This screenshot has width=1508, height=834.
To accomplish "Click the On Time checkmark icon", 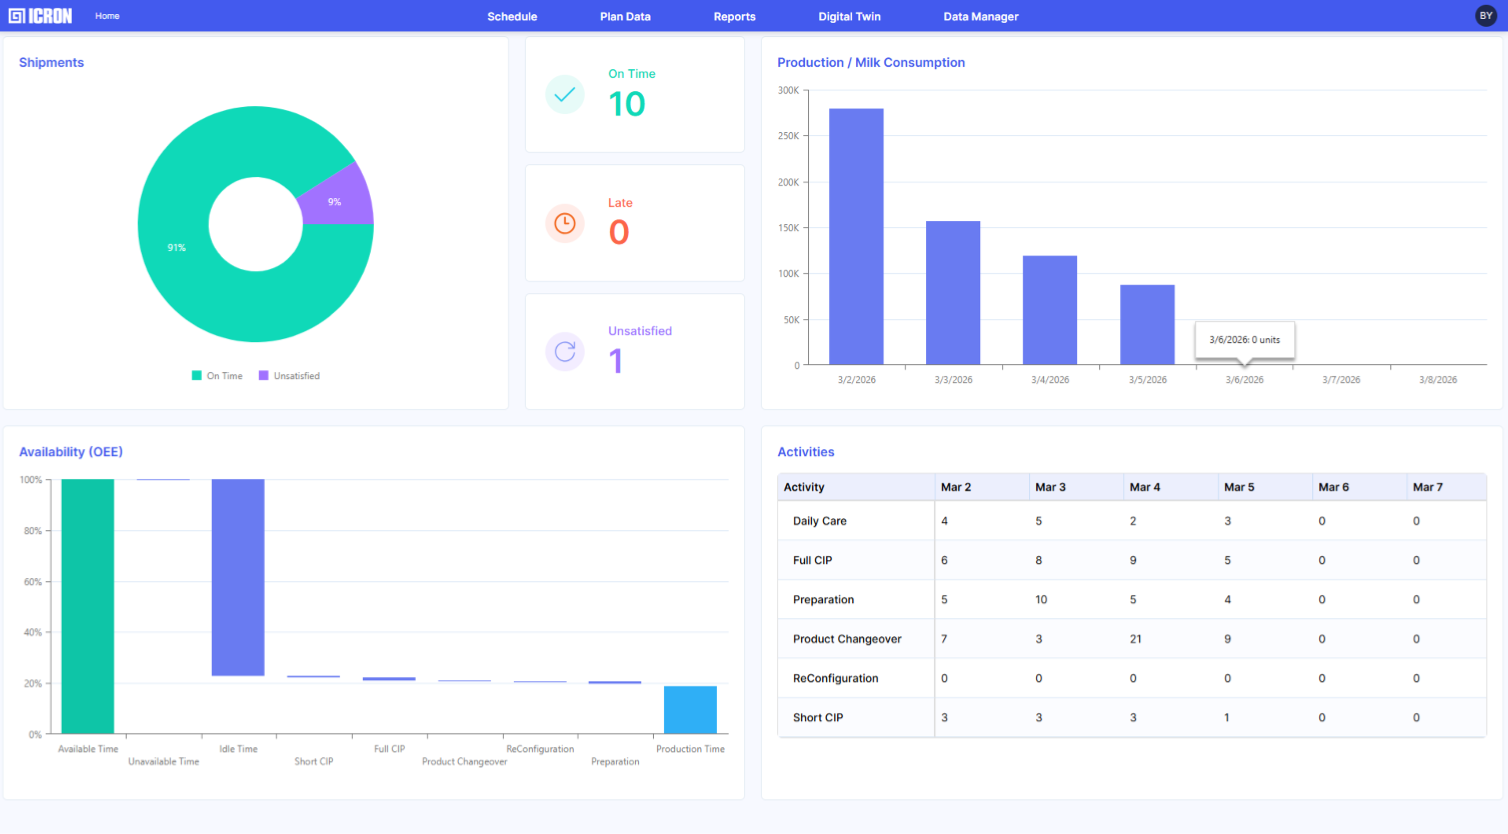I will [565, 95].
